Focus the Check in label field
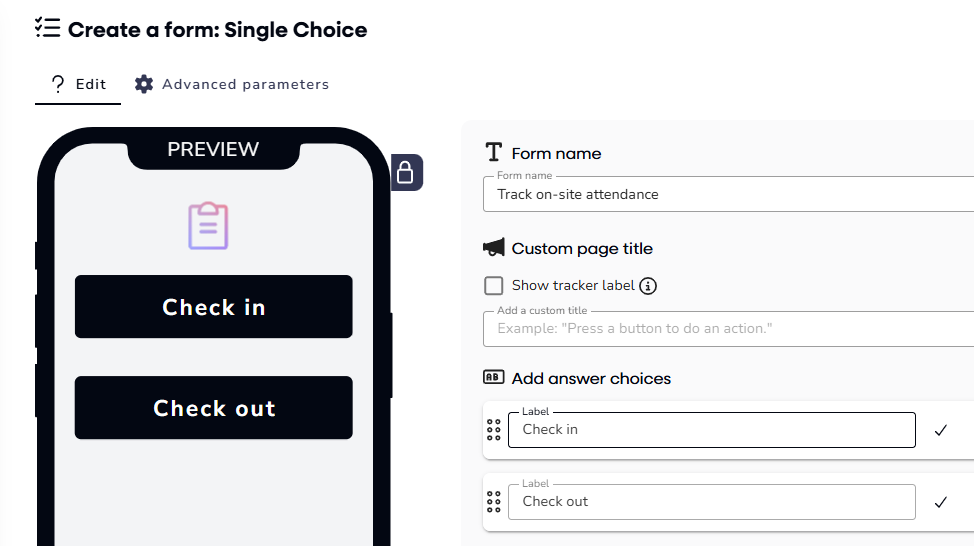The width and height of the screenshot is (974, 546). (712, 430)
